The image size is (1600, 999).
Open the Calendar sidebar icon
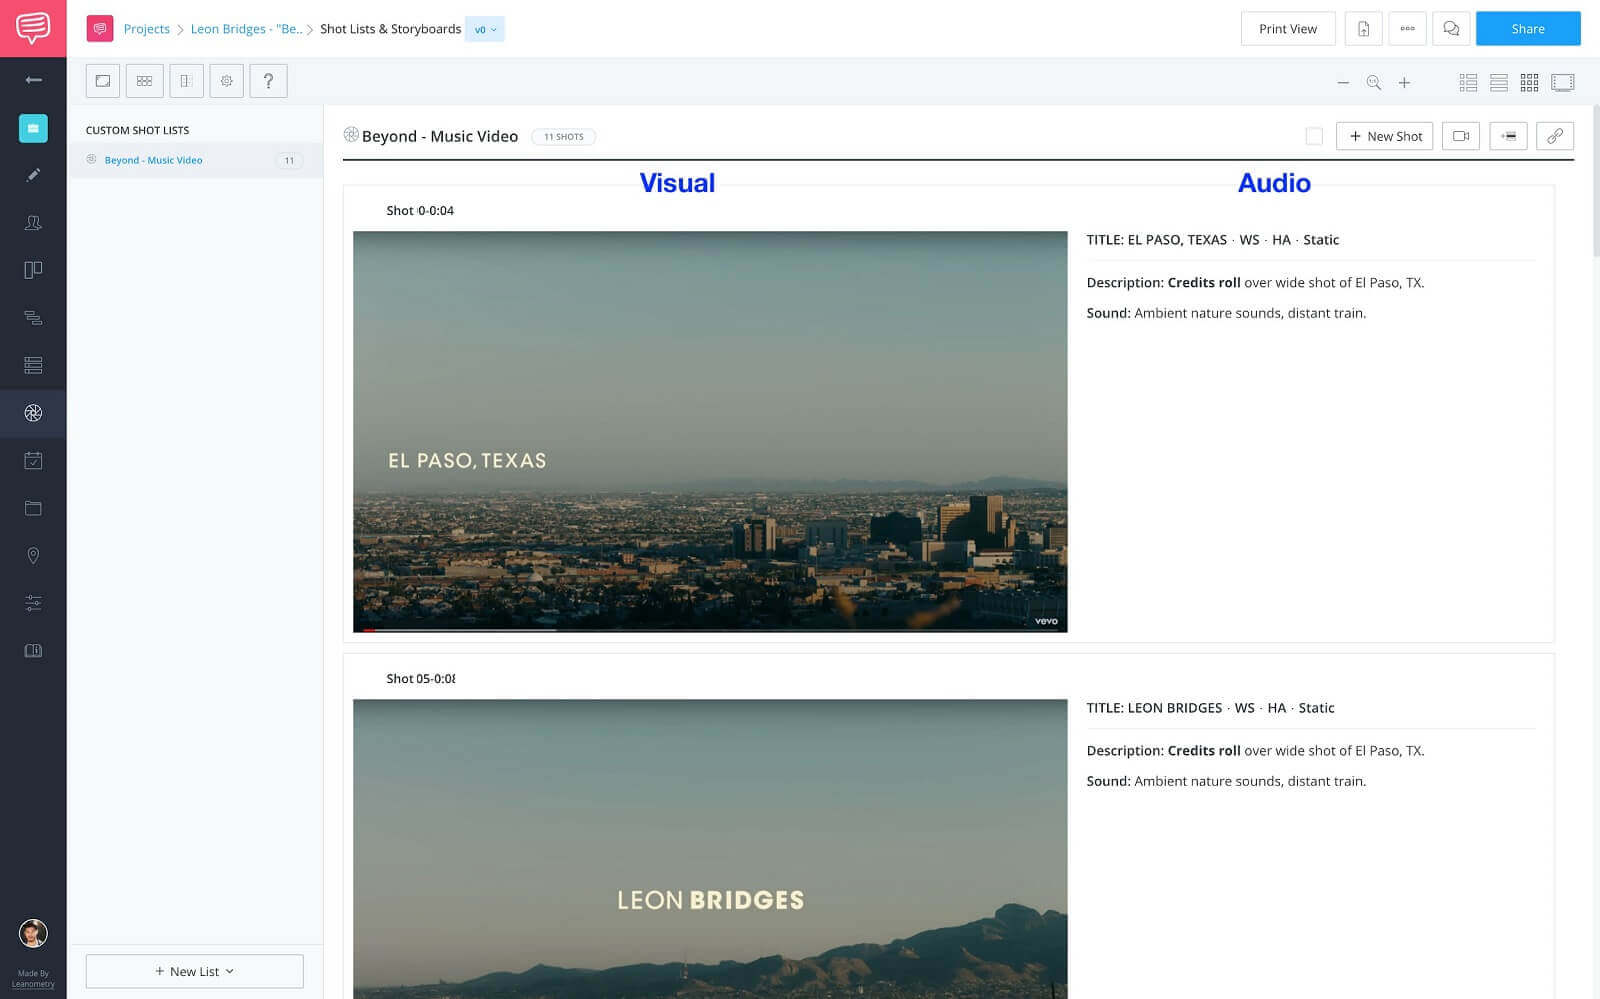pyautogui.click(x=33, y=461)
